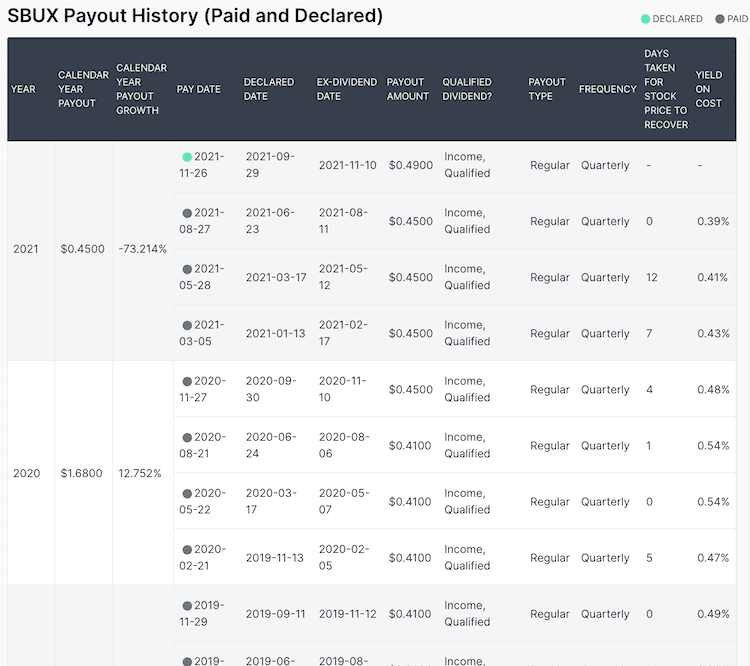The height and width of the screenshot is (666, 750).
Task: Click $0.4100 payout in 2020-08-21 row
Action: pos(410,446)
